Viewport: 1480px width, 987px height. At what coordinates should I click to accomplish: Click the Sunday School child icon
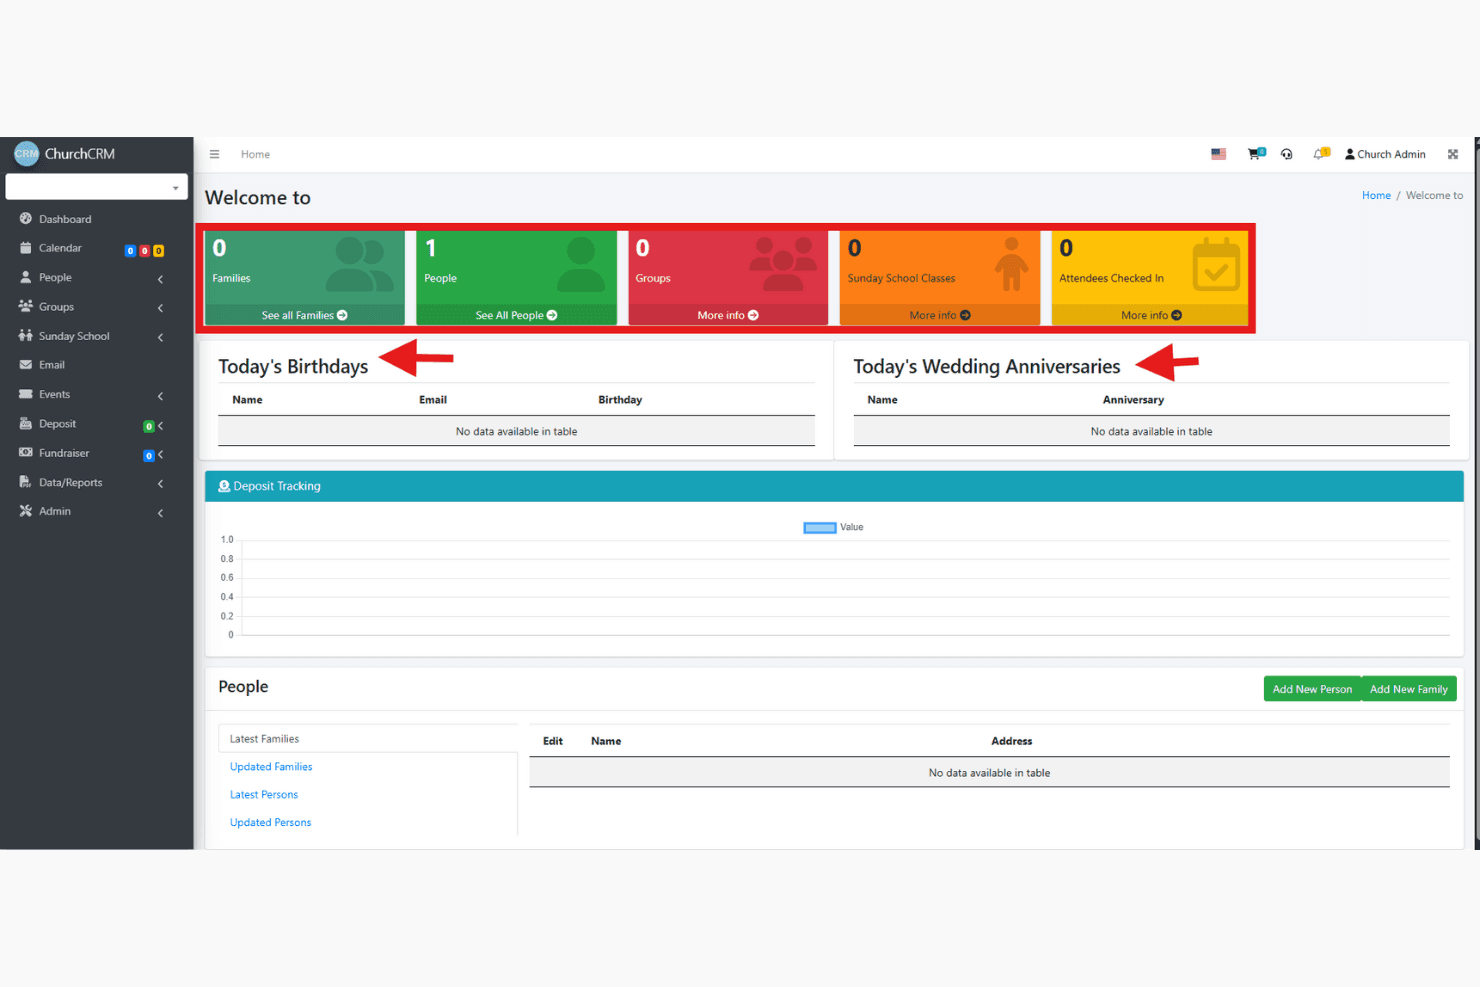(x=1012, y=264)
